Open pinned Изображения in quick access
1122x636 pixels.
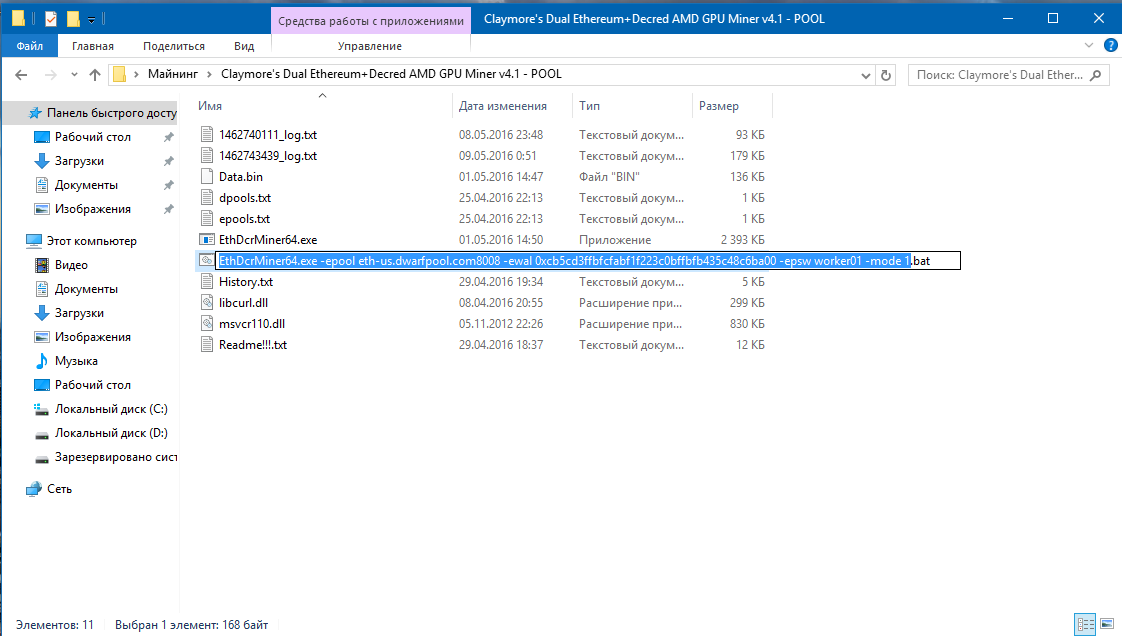(x=92, y=209)
